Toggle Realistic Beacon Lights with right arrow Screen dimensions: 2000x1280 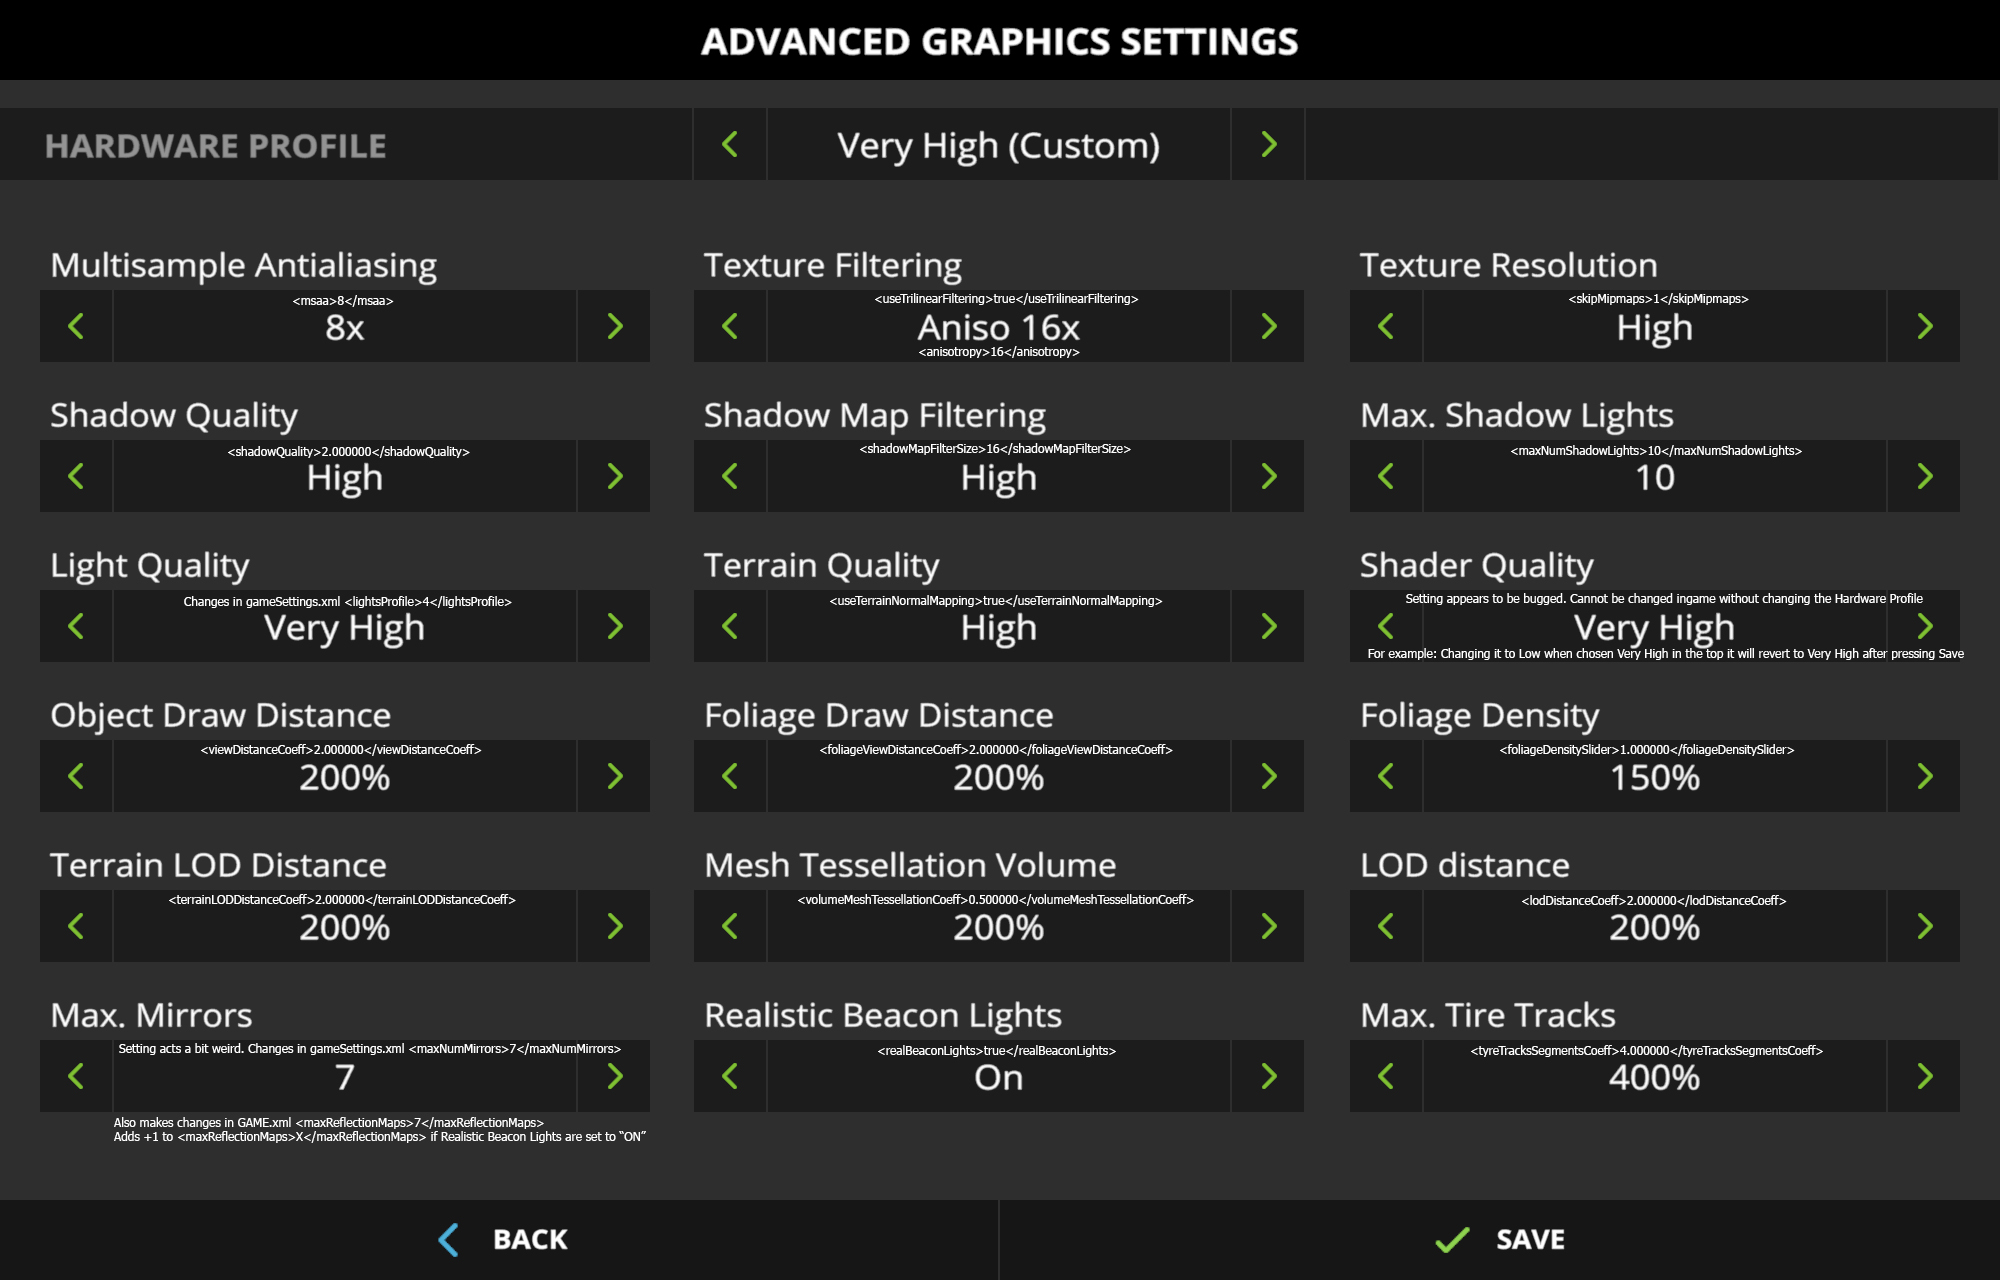(1268, 1076)
